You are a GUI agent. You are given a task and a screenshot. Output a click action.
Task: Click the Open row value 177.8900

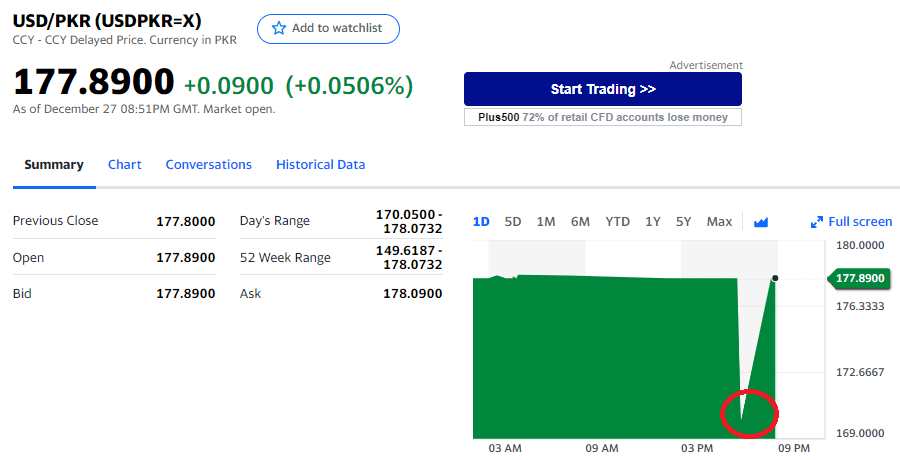click(x=185, y=257)
